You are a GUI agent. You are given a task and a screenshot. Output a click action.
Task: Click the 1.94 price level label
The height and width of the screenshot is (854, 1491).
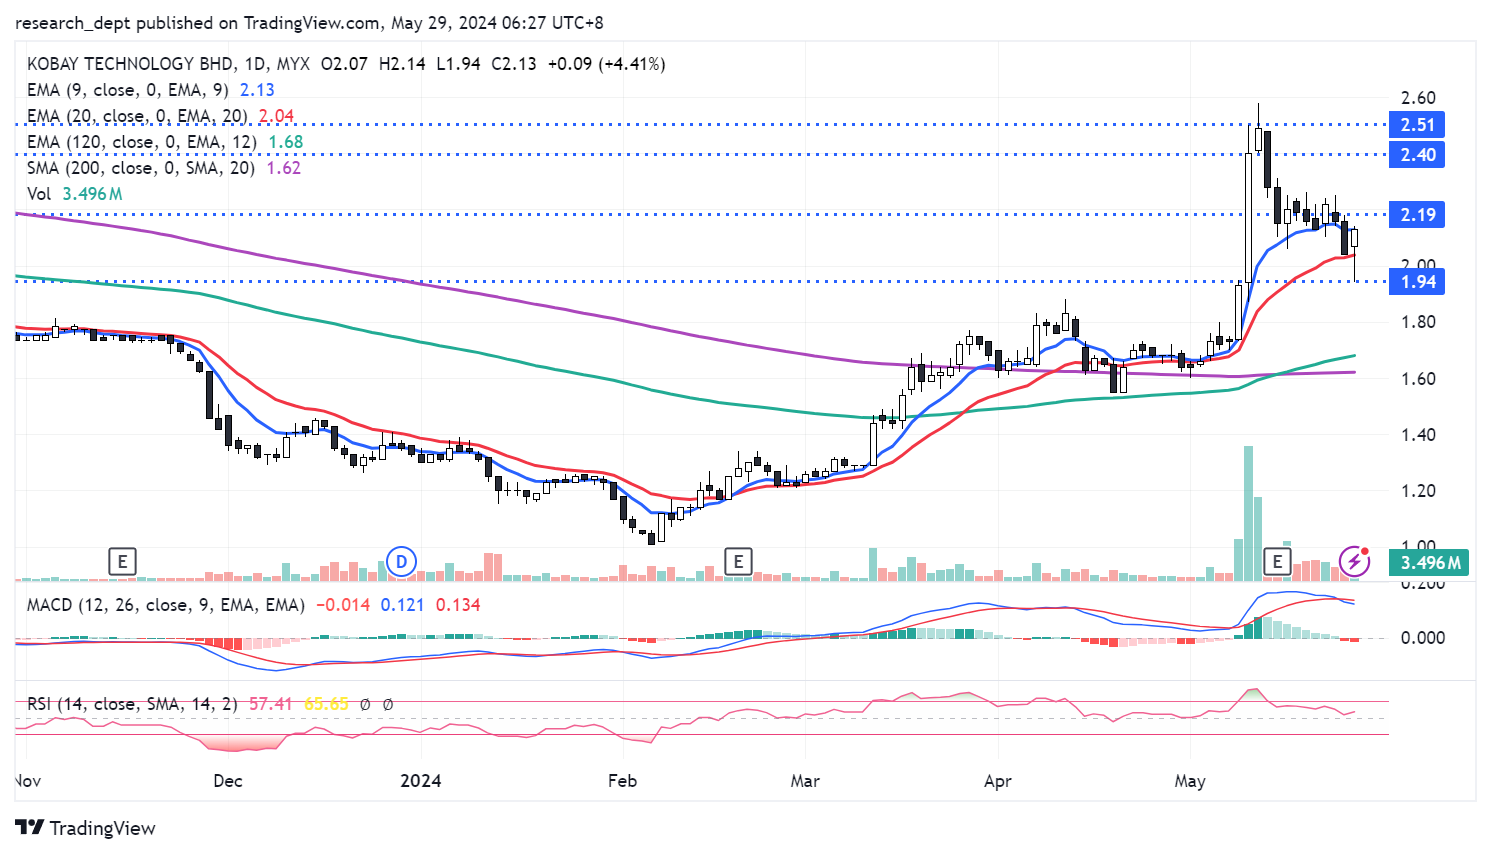[1417, 282]
